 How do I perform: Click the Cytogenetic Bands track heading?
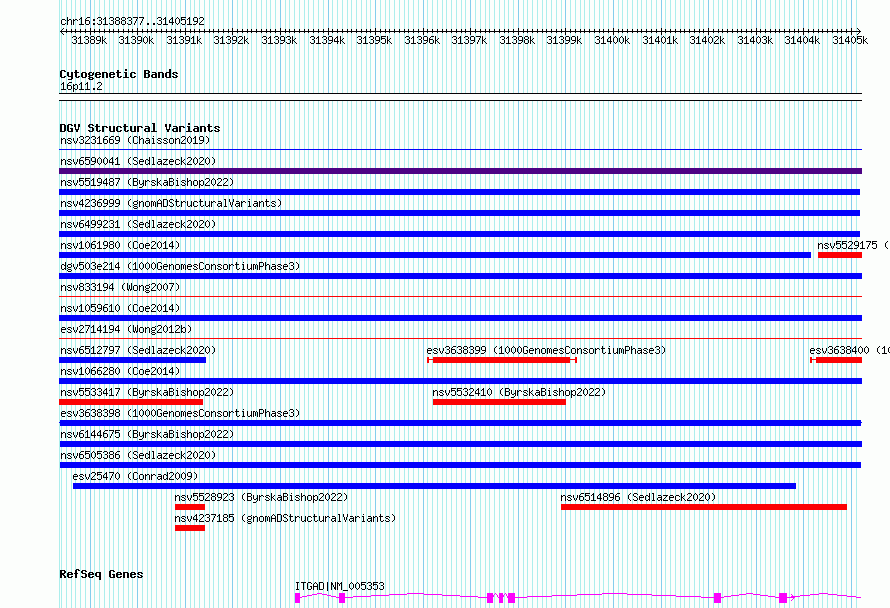coord(118,74)
